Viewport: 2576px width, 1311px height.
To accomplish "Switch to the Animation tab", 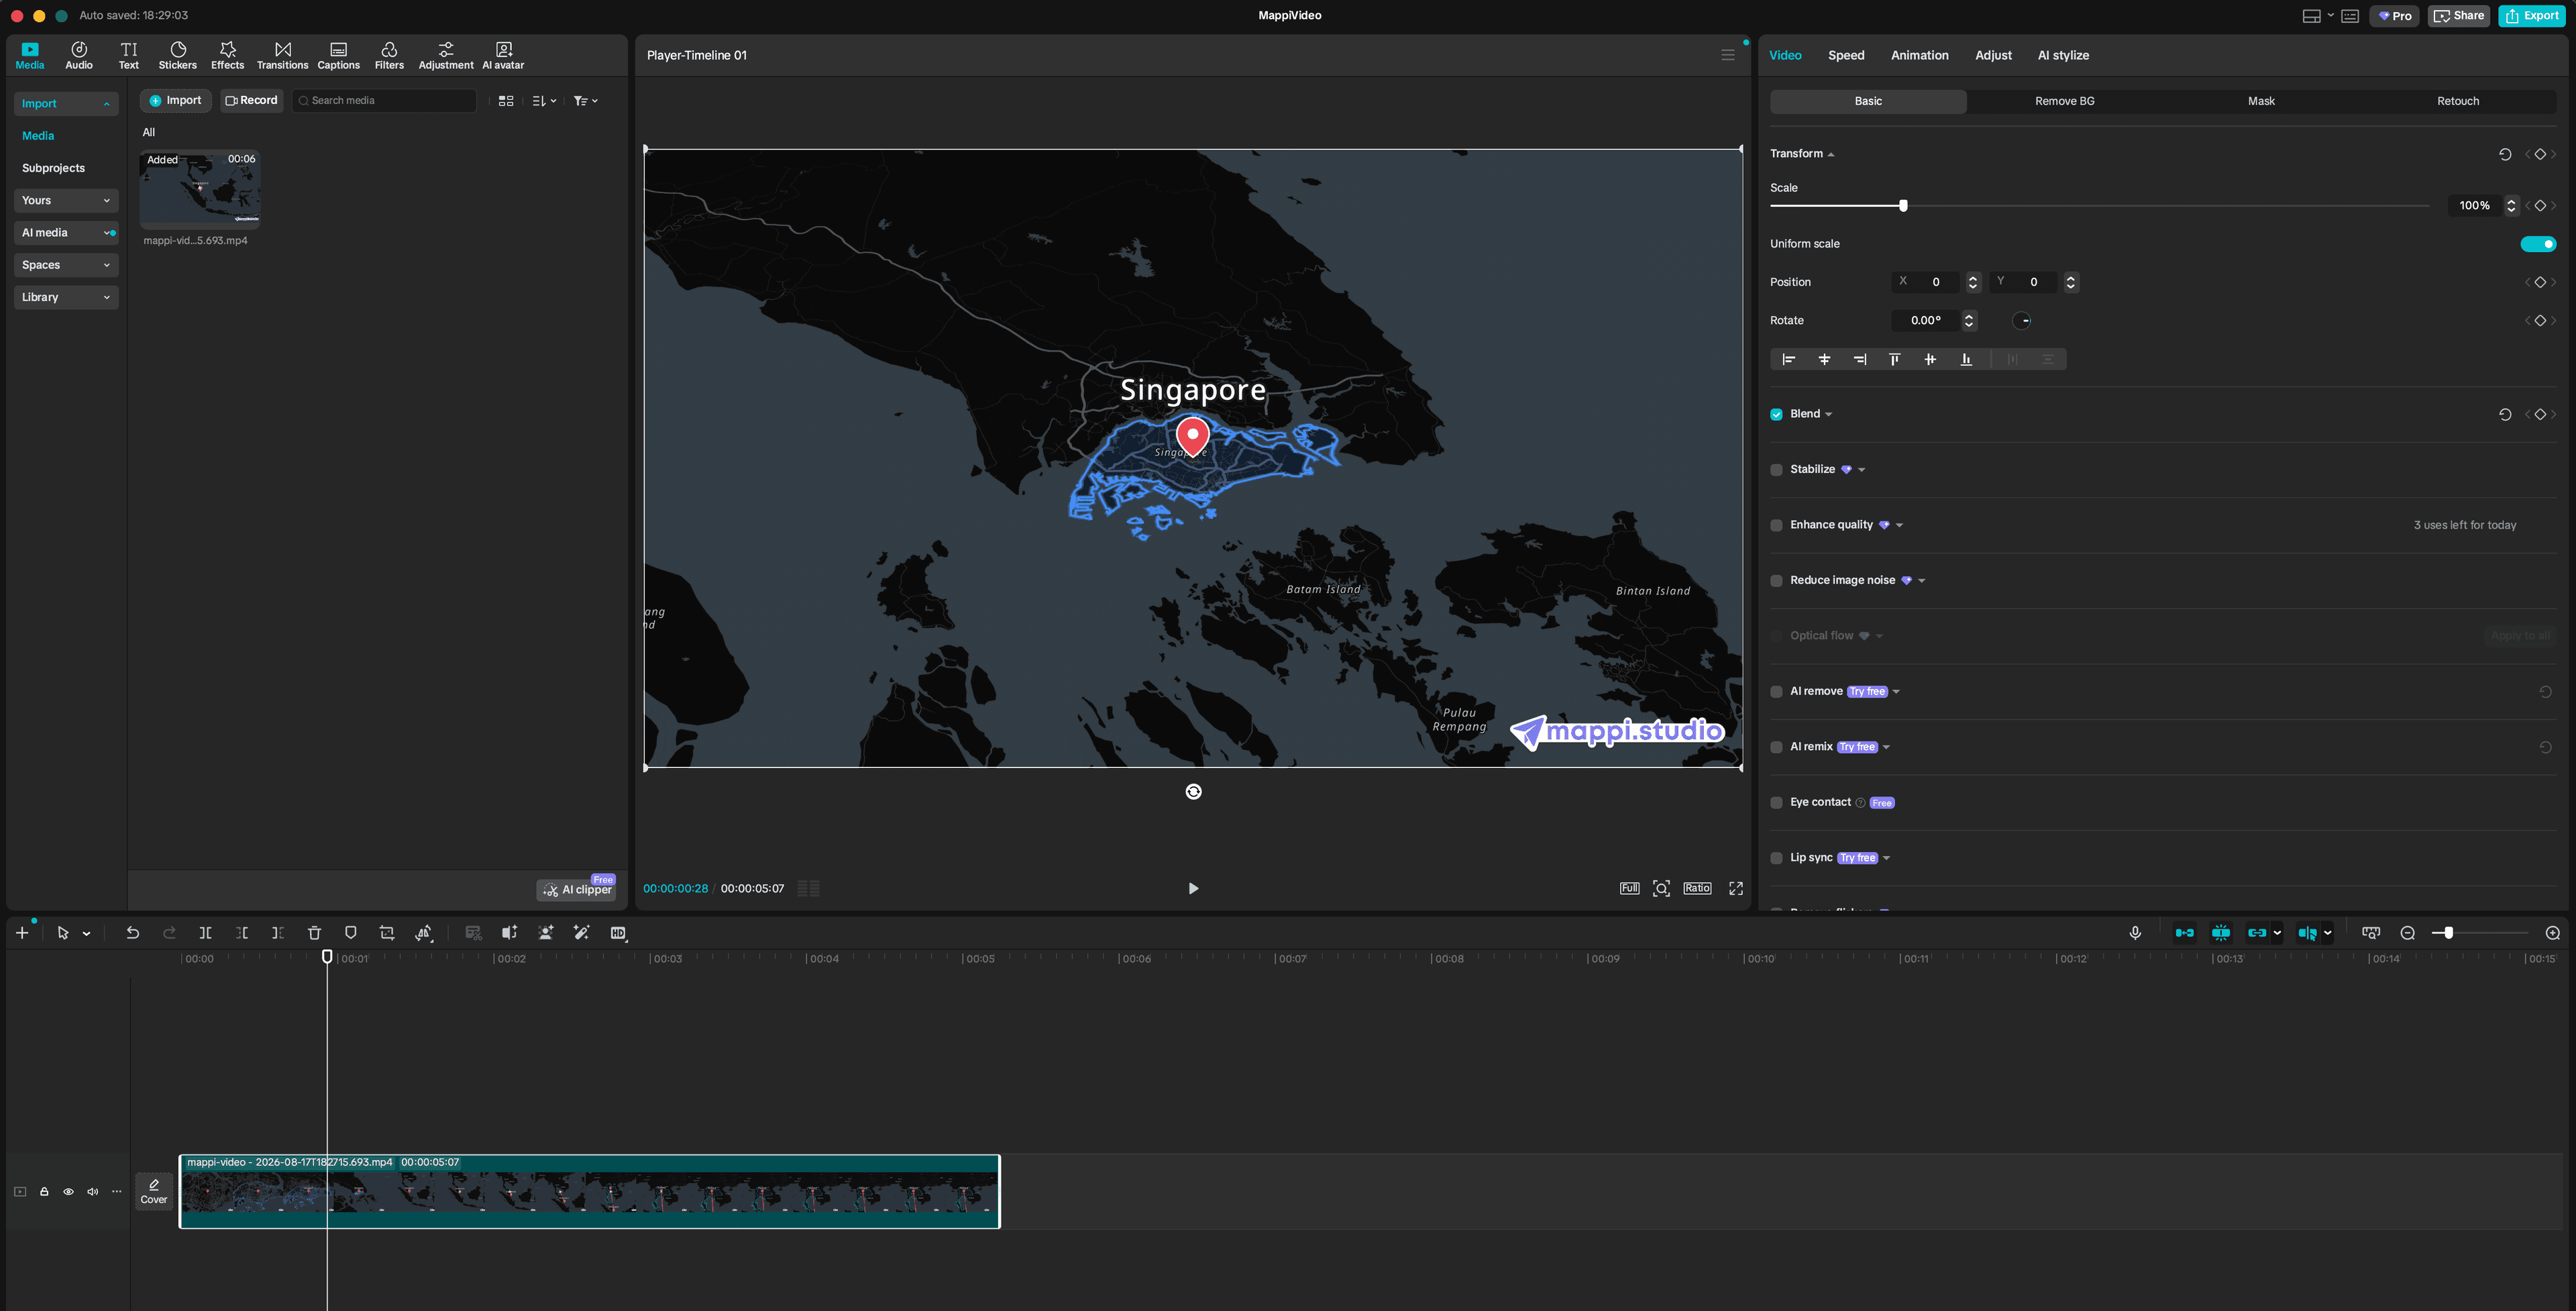I will (x=1919, y=55).
